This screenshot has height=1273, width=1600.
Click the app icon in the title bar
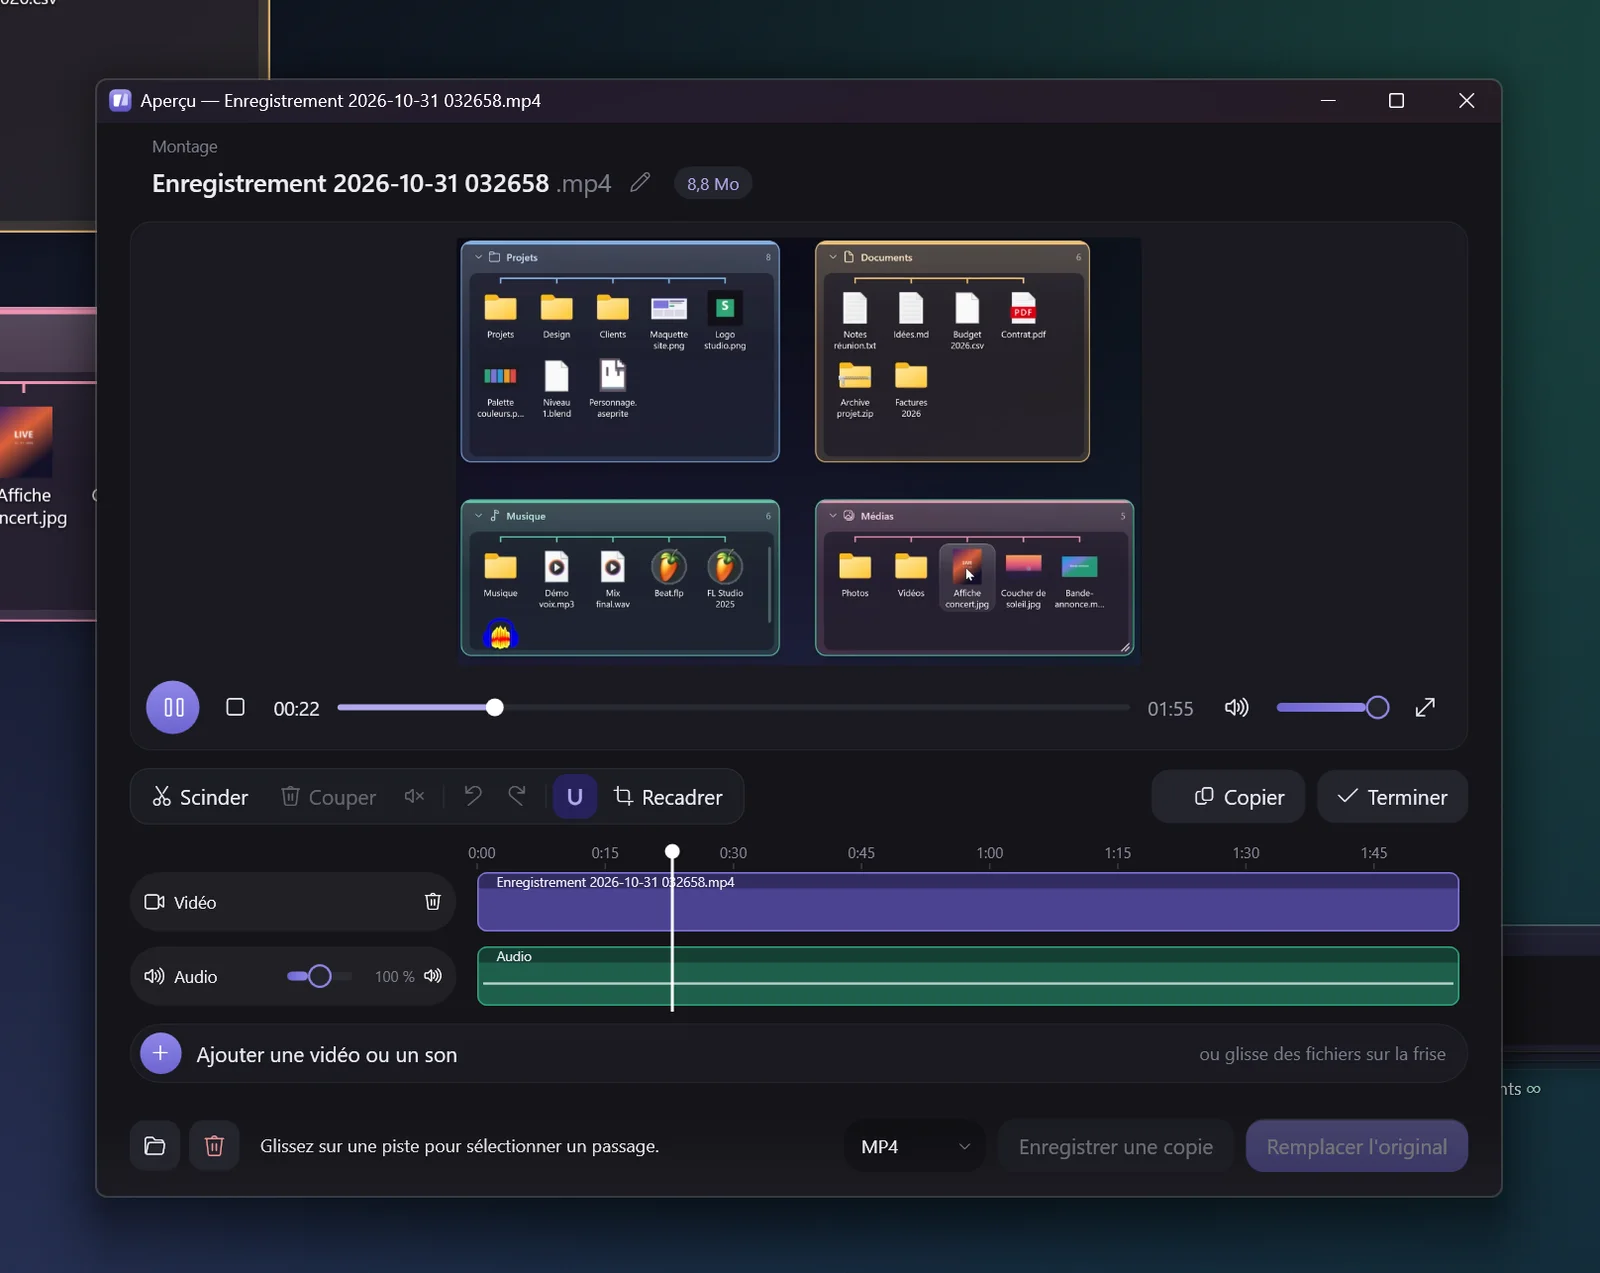point(121,100)
